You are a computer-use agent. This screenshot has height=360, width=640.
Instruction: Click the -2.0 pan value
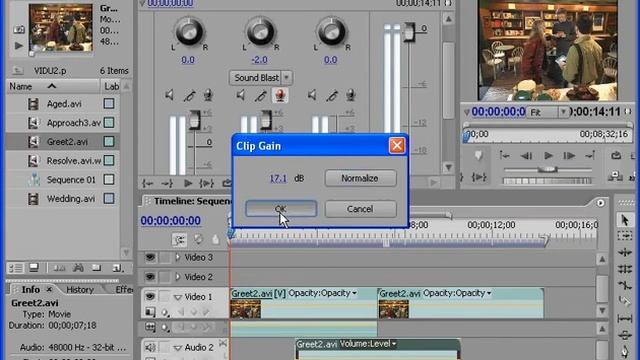tap(260, 60)
